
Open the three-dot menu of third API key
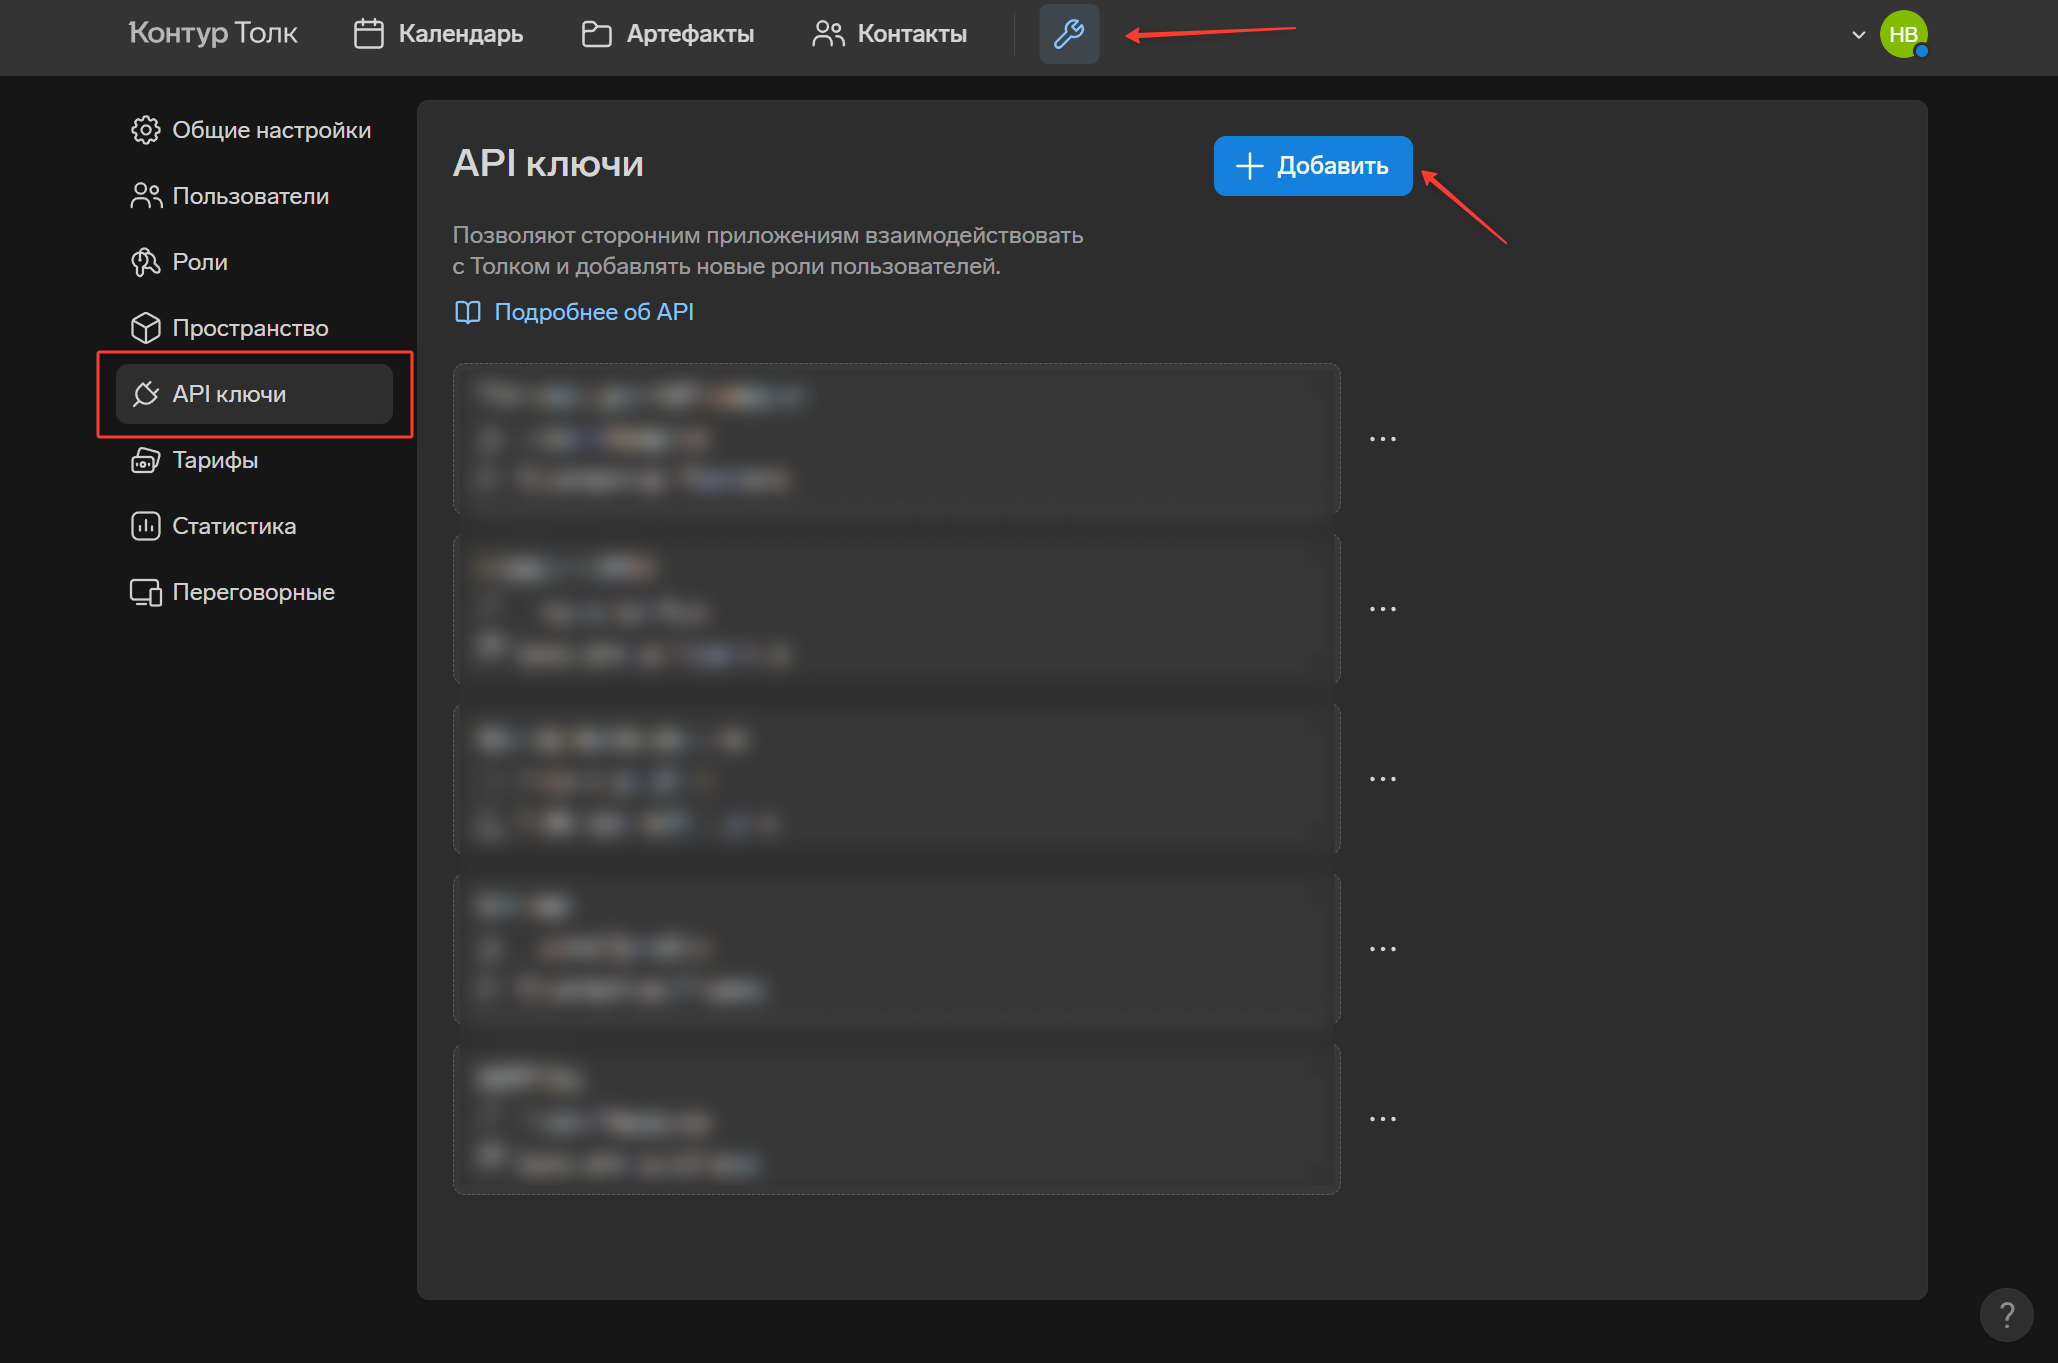1383,779
